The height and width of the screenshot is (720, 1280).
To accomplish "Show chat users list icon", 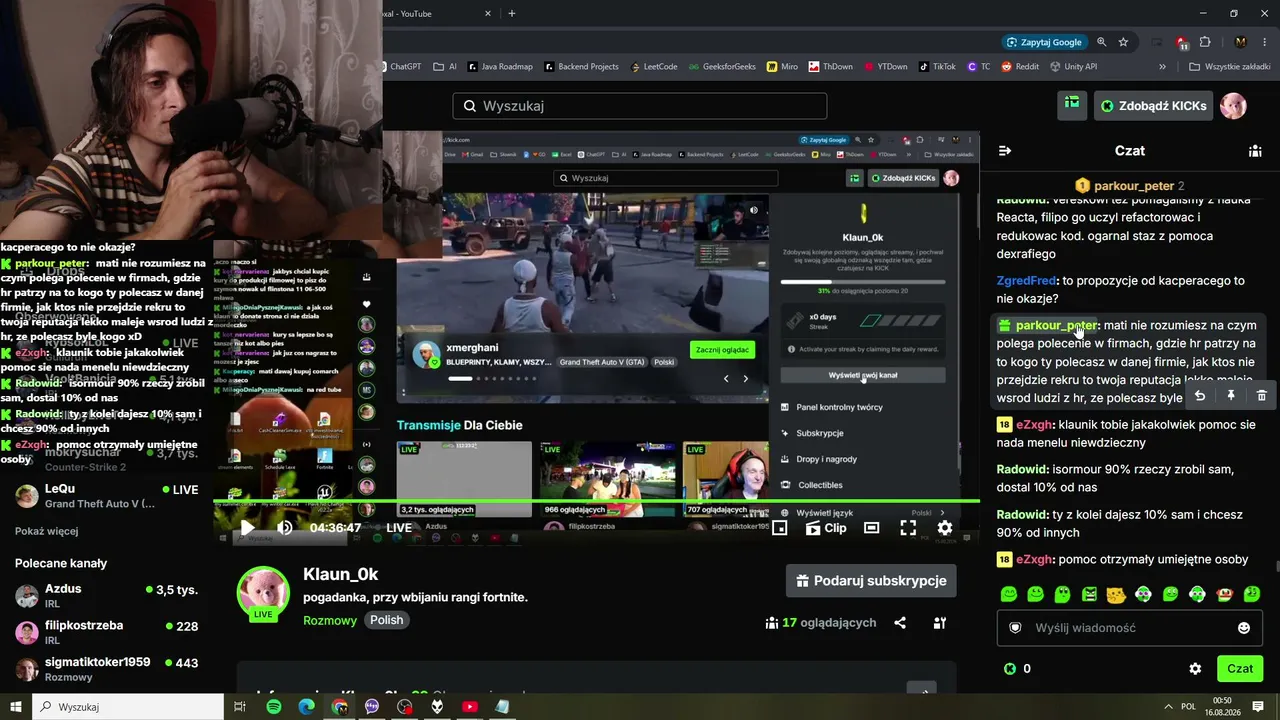I will point(1255,151).
